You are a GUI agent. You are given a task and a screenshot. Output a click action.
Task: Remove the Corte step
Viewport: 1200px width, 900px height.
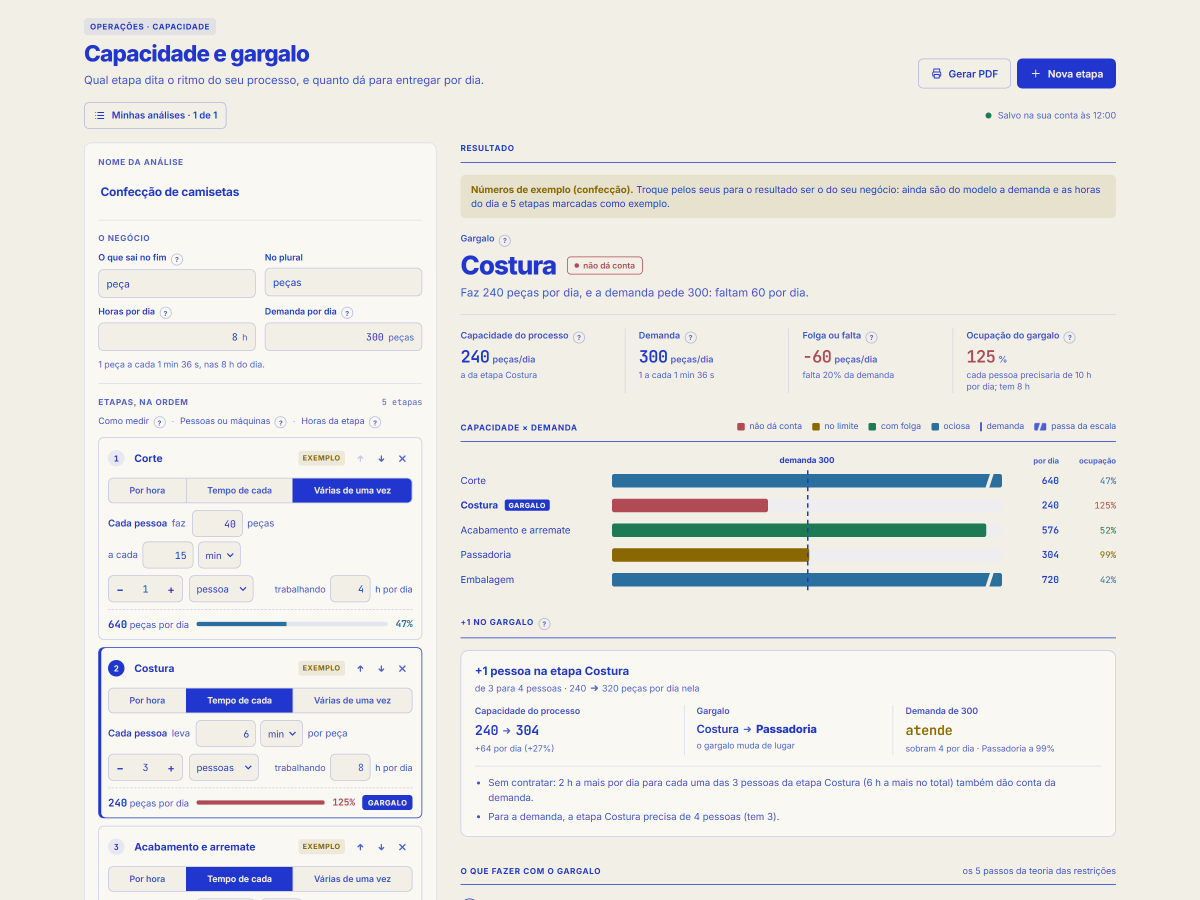click(402, 458)
